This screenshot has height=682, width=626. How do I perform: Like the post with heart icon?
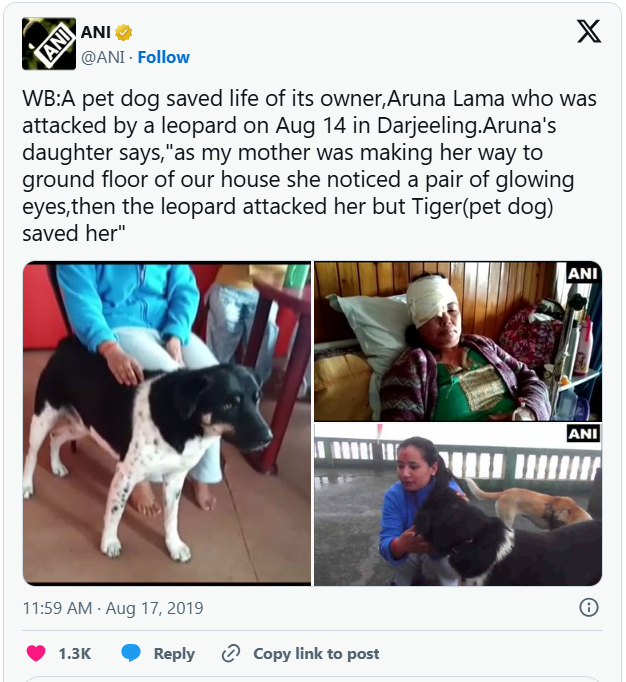click(x=36, y=653)
